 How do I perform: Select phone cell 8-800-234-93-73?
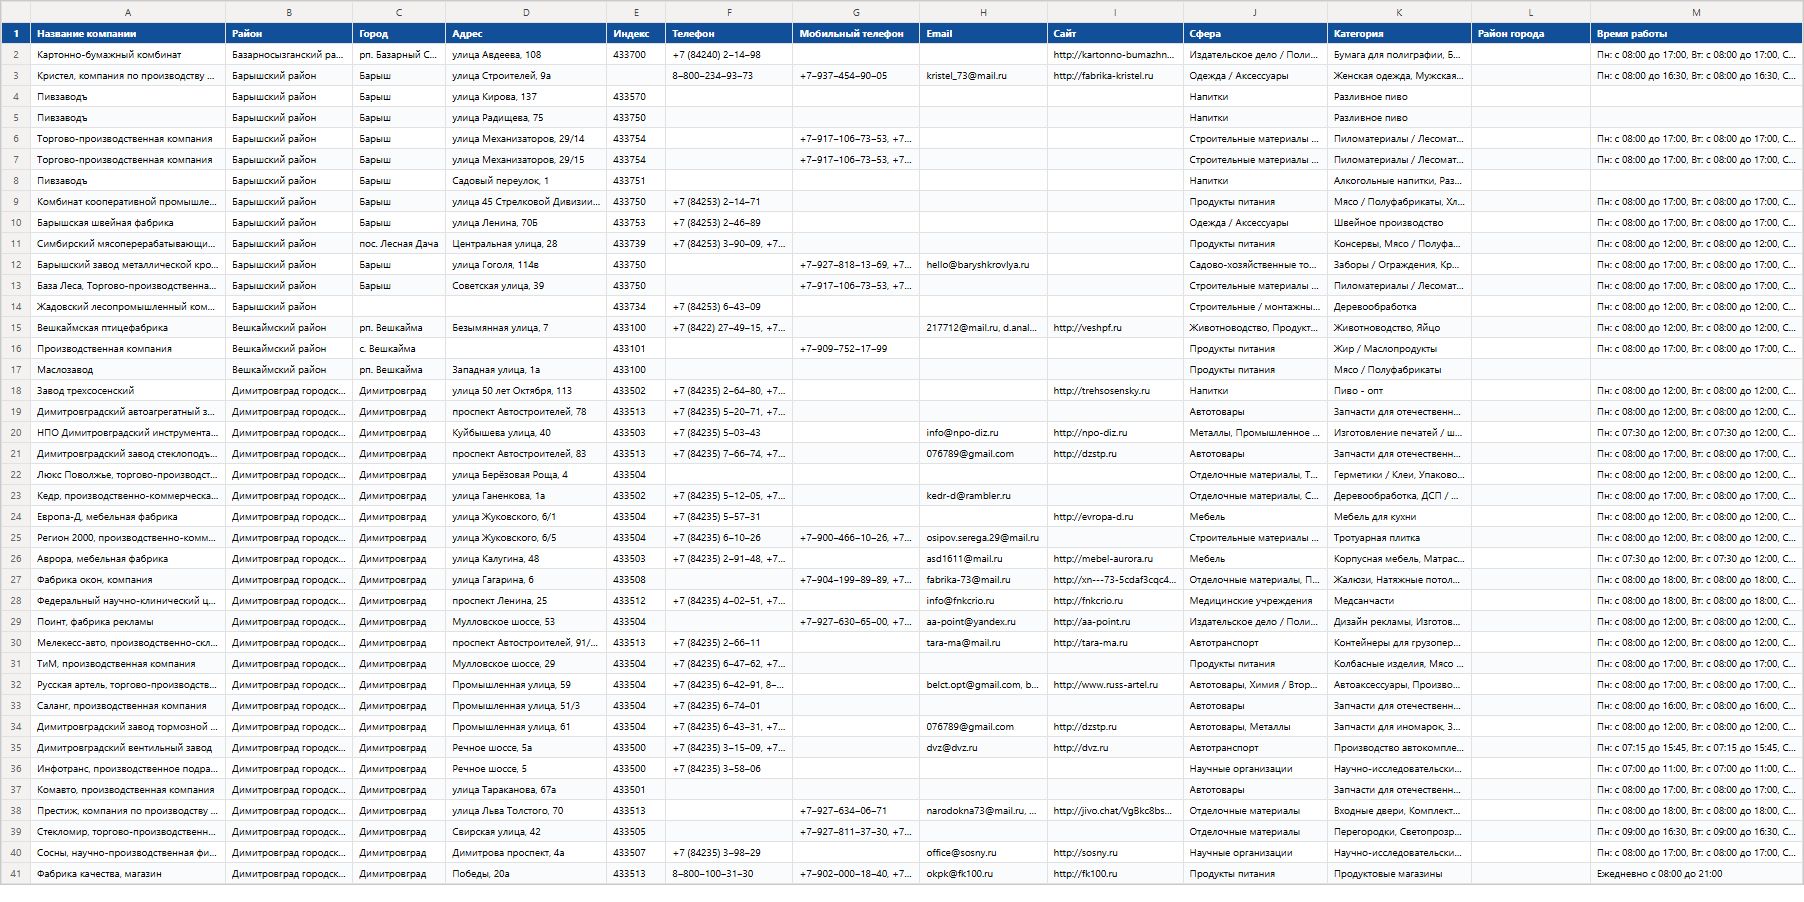pyautogui.click(x=729, y=76)
